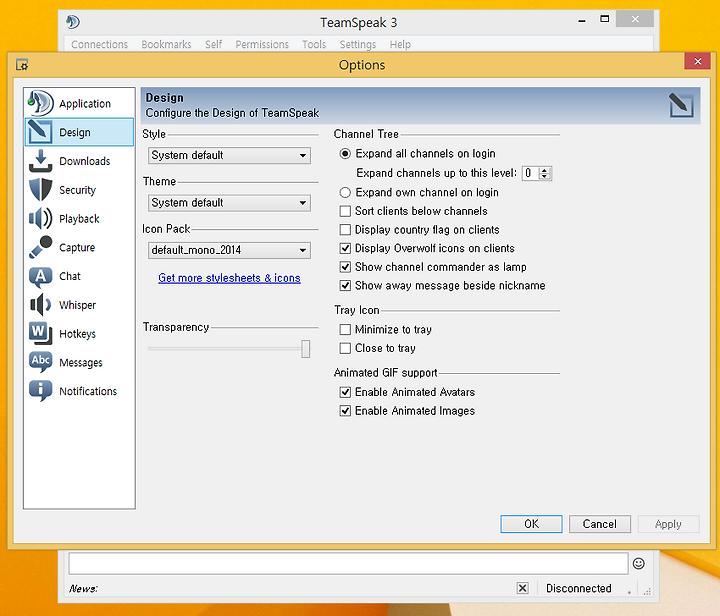Click the TeamSpeak 3 logo in title bar
Viewport: 720px width, 616px height.
pyautogui.click(x=73, y=22)
